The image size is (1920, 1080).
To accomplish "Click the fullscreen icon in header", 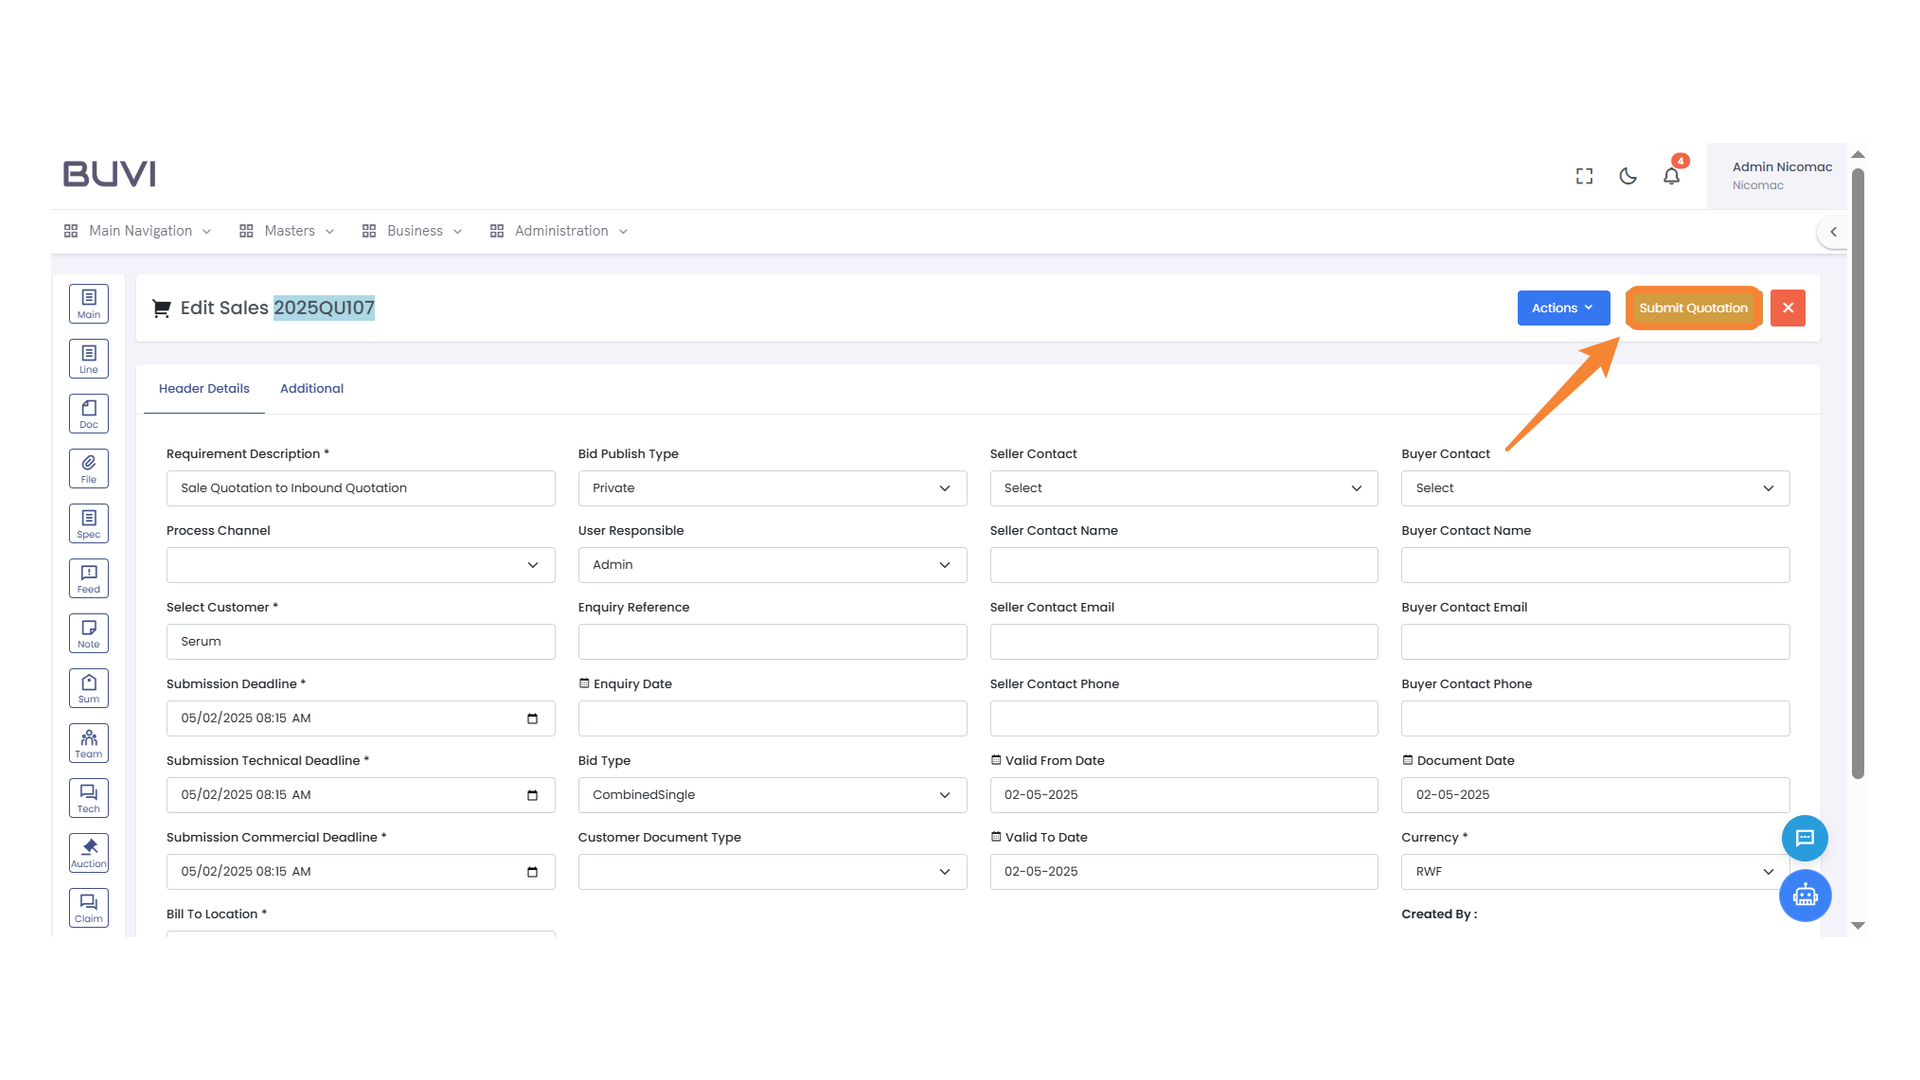I will click(1584, 176).
